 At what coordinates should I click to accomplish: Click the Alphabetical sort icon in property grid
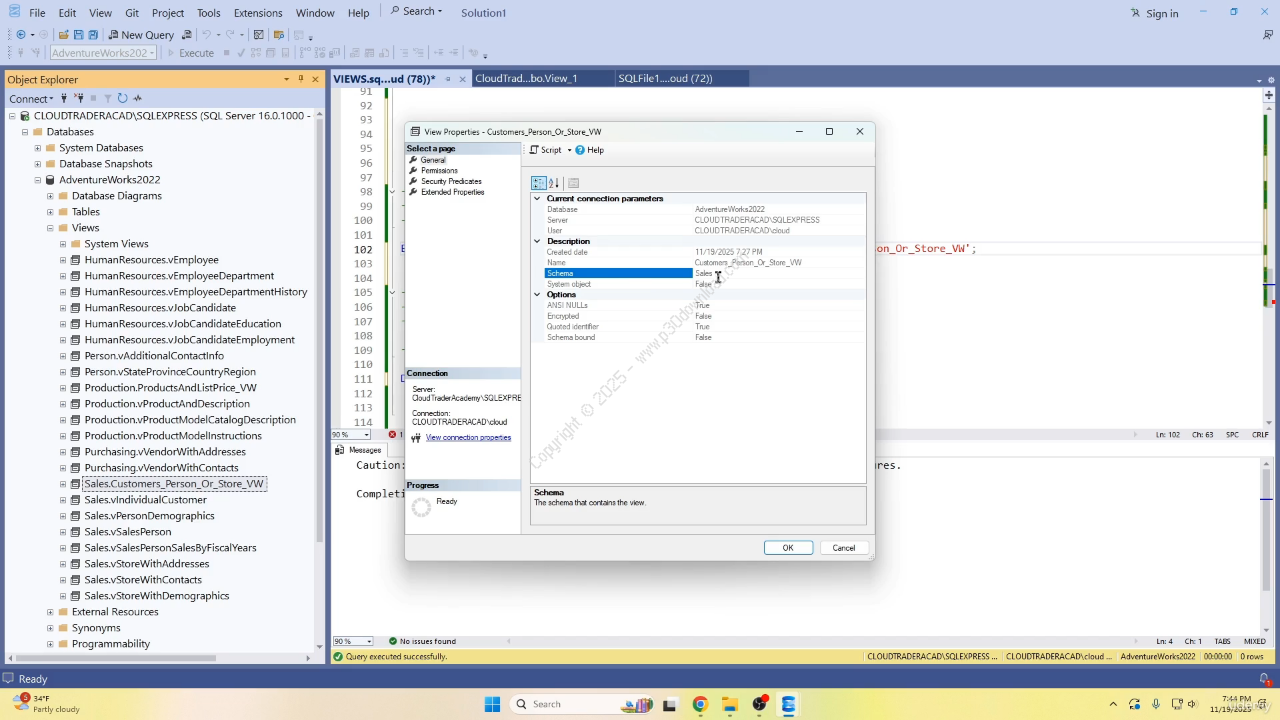tap(554, 183)
